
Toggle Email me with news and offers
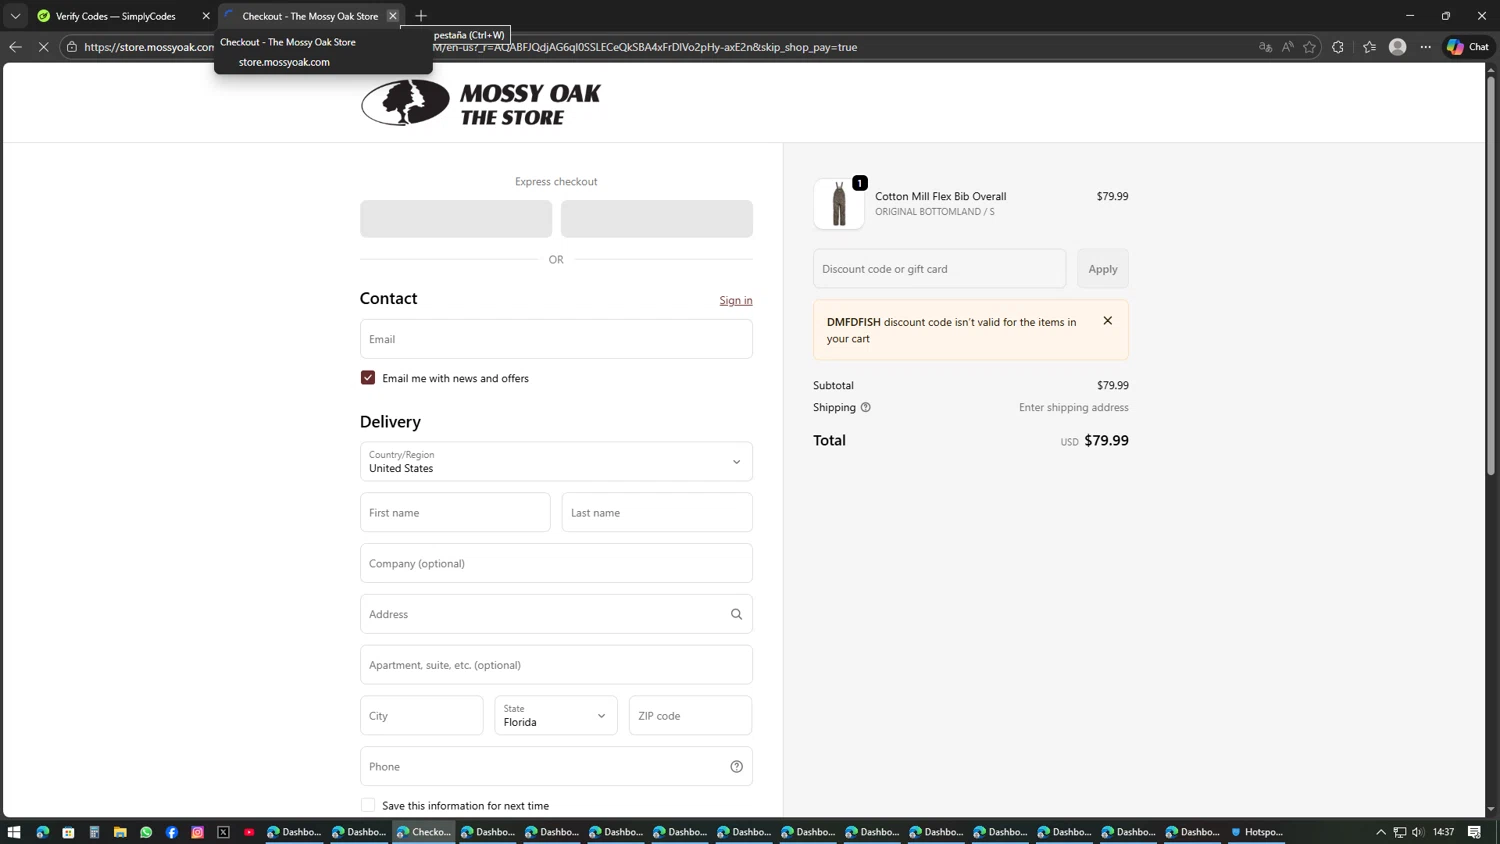pos(368,378)
